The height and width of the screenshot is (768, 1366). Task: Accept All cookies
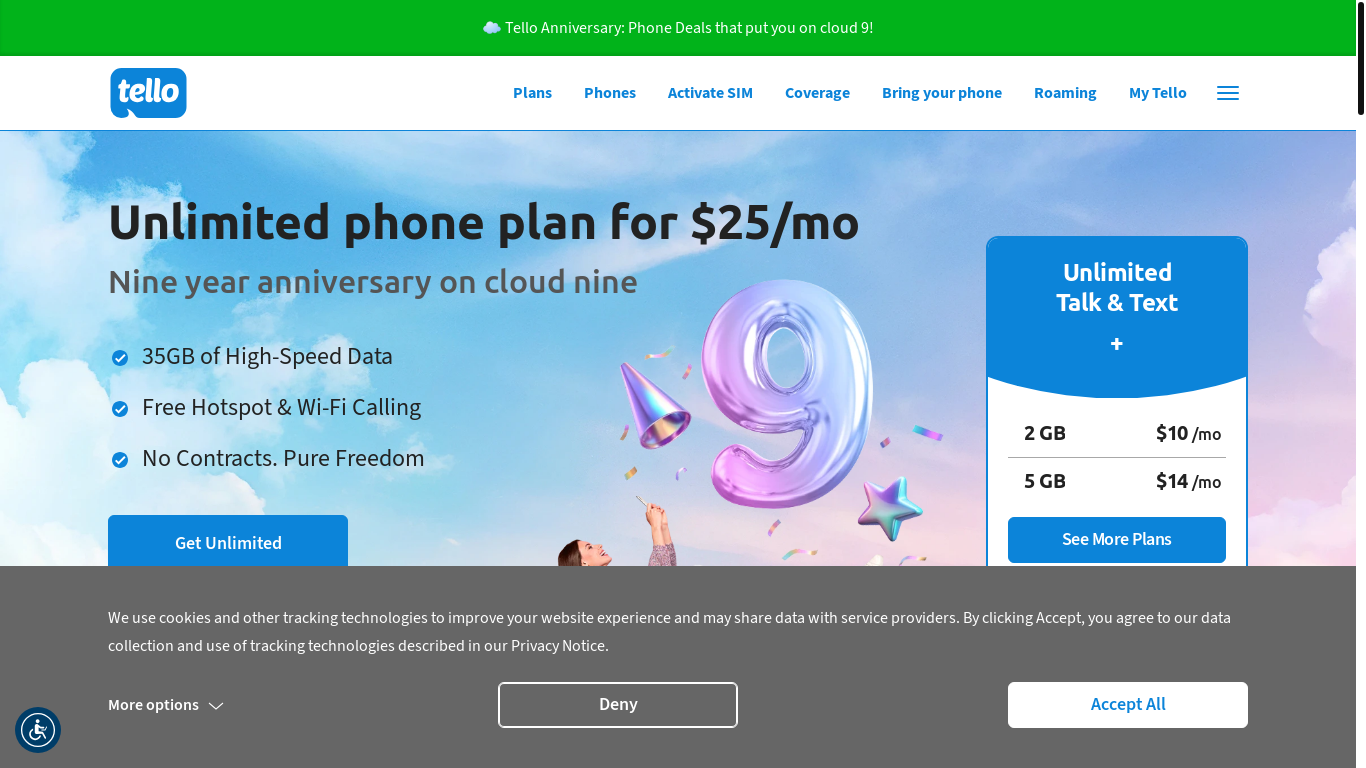tap(1128, 705)
